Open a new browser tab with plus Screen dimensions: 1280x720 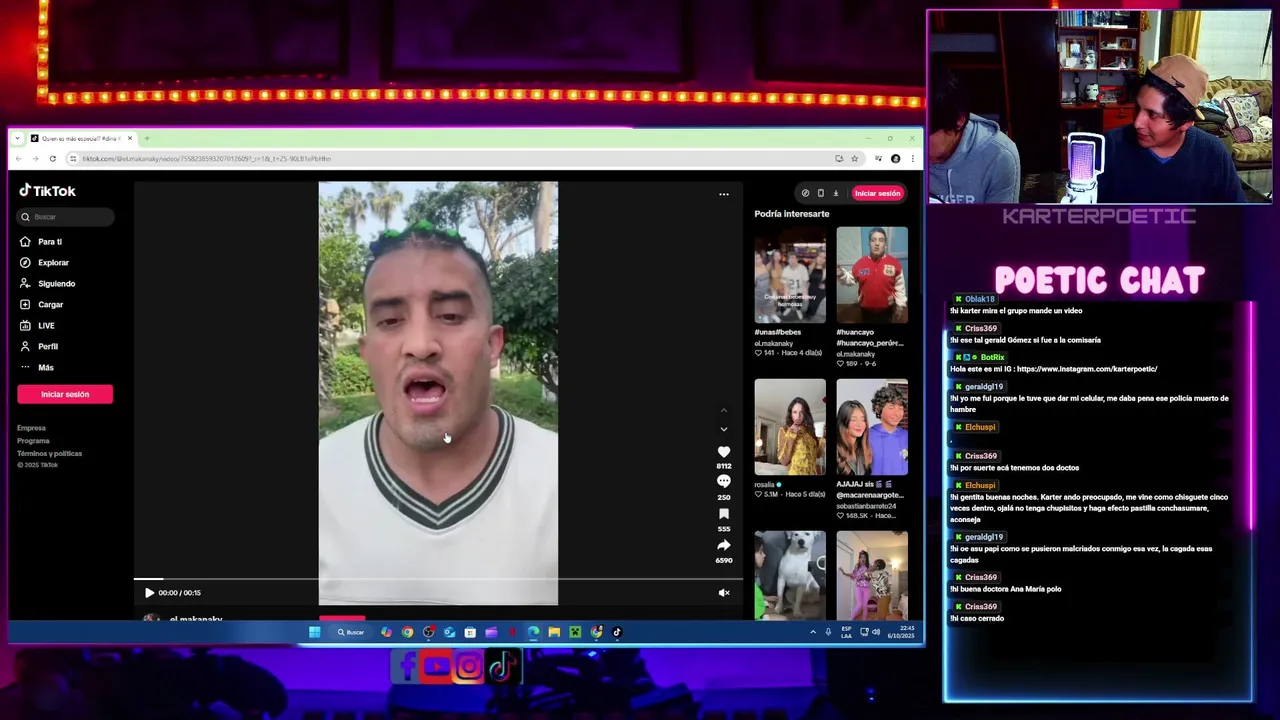(147, 138)
